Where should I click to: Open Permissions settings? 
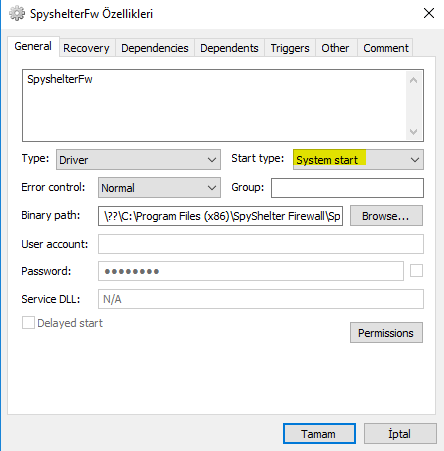click(x=386, y=333)
